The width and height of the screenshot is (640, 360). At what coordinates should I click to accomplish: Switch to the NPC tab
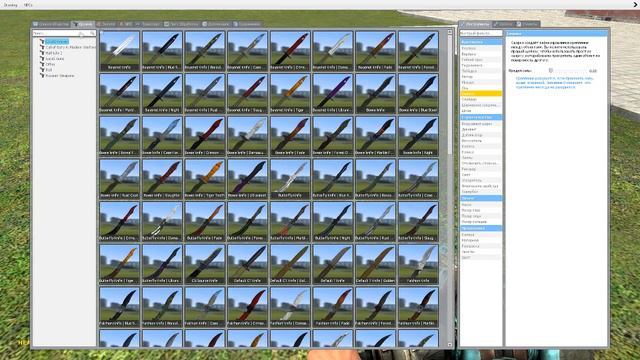pyautogui.click(x=126, y=24)
